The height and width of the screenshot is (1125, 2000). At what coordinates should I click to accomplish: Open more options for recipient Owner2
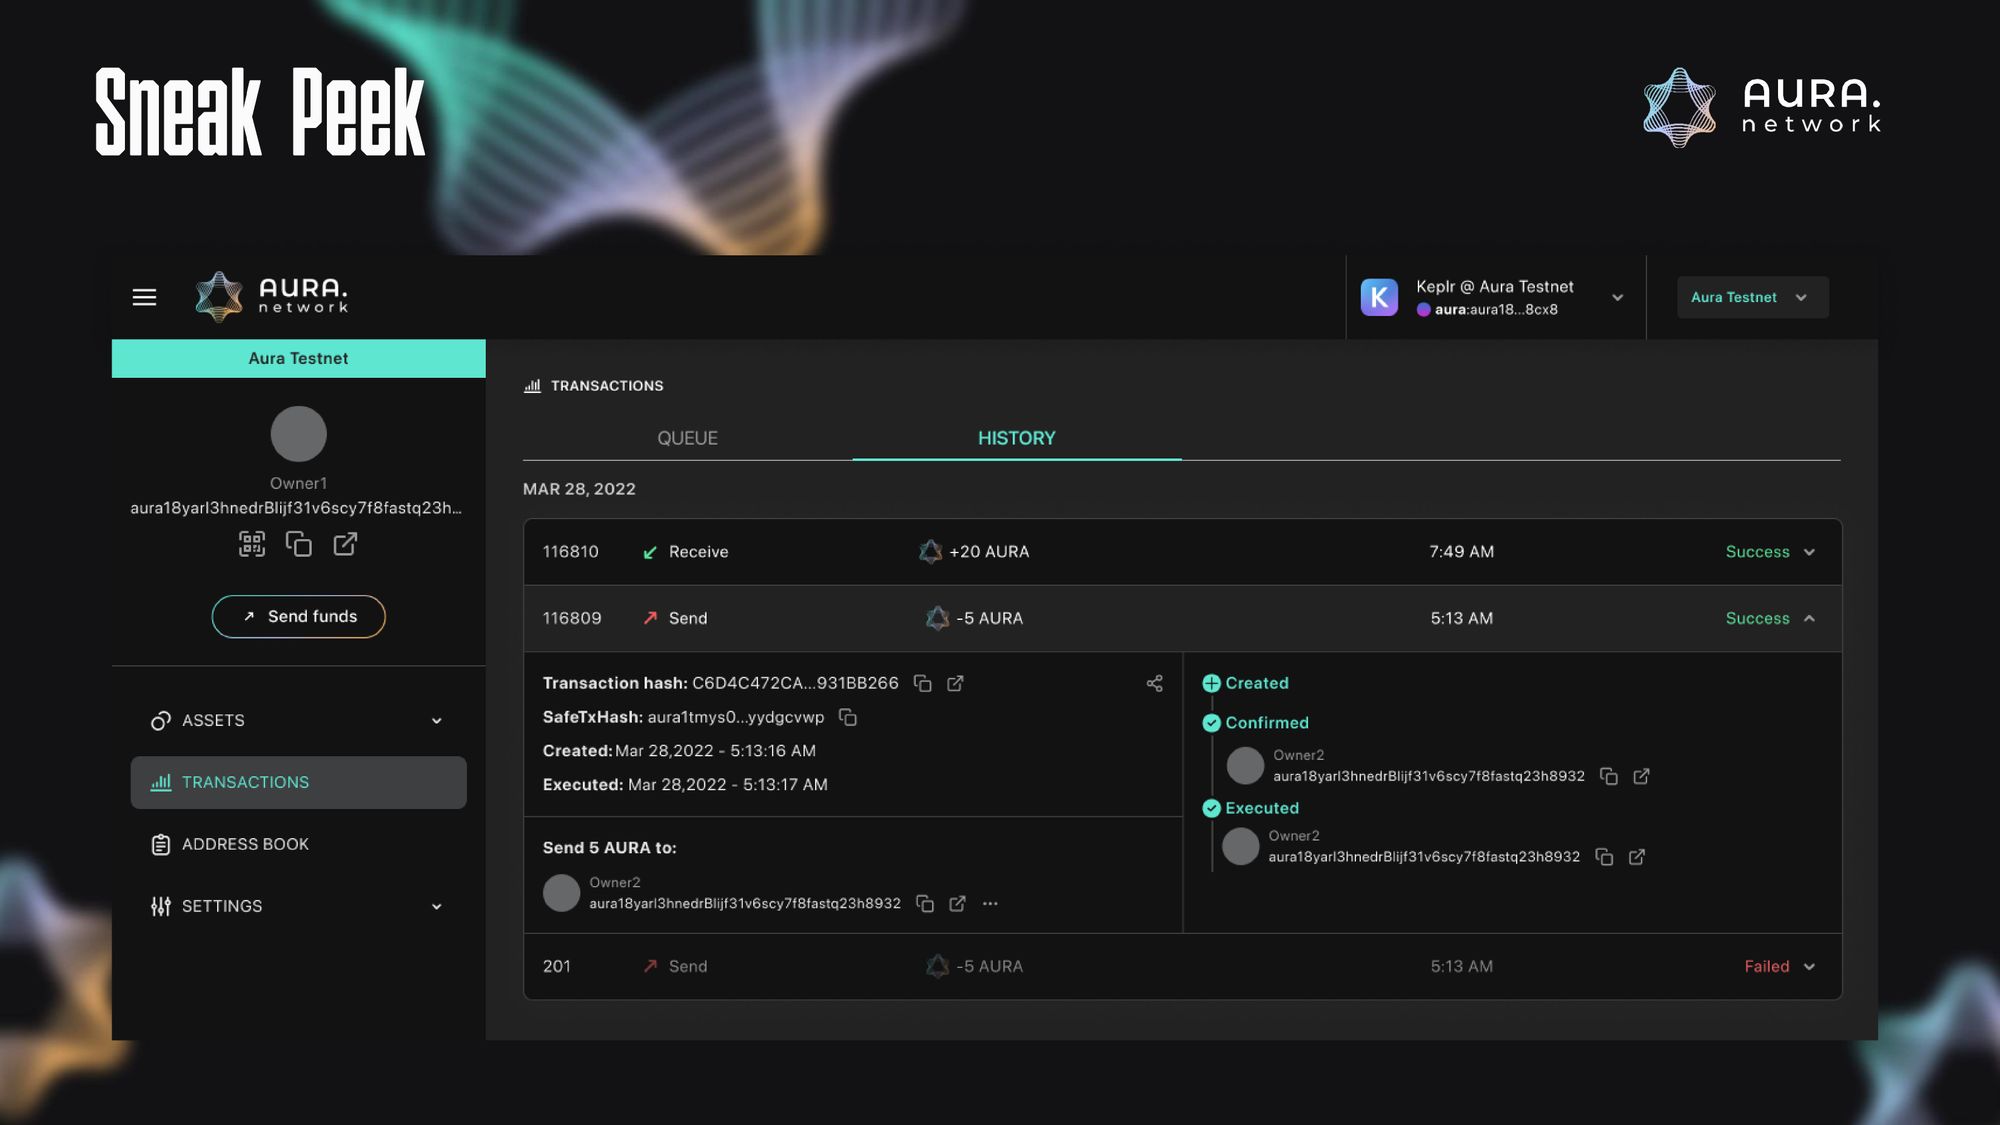click(990, 903)
